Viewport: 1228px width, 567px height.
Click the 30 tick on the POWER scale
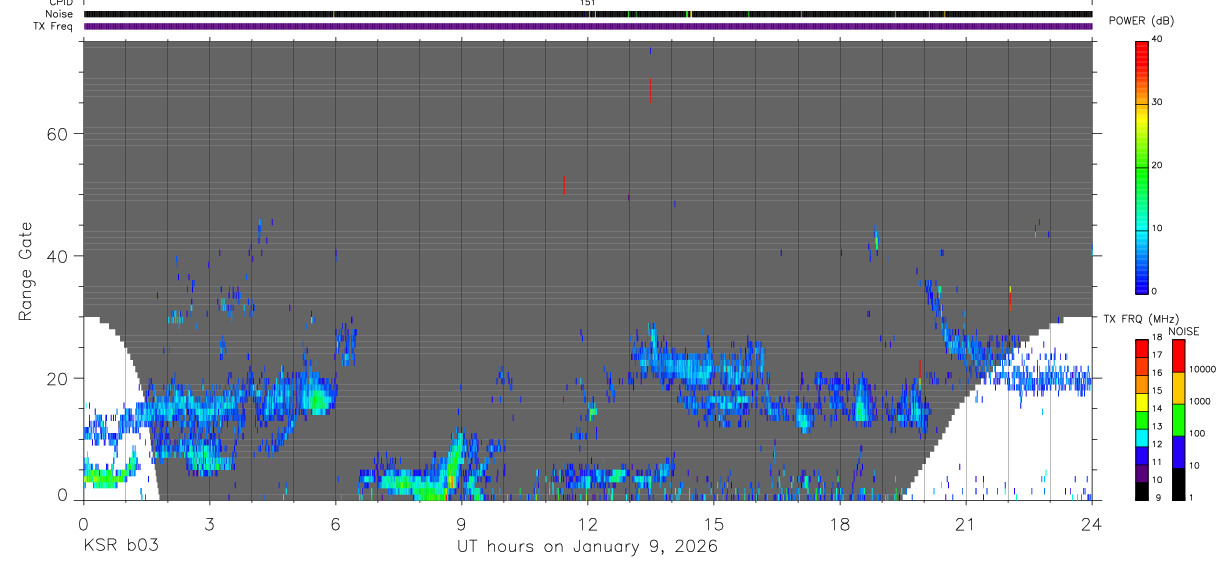coord(1156,103)
